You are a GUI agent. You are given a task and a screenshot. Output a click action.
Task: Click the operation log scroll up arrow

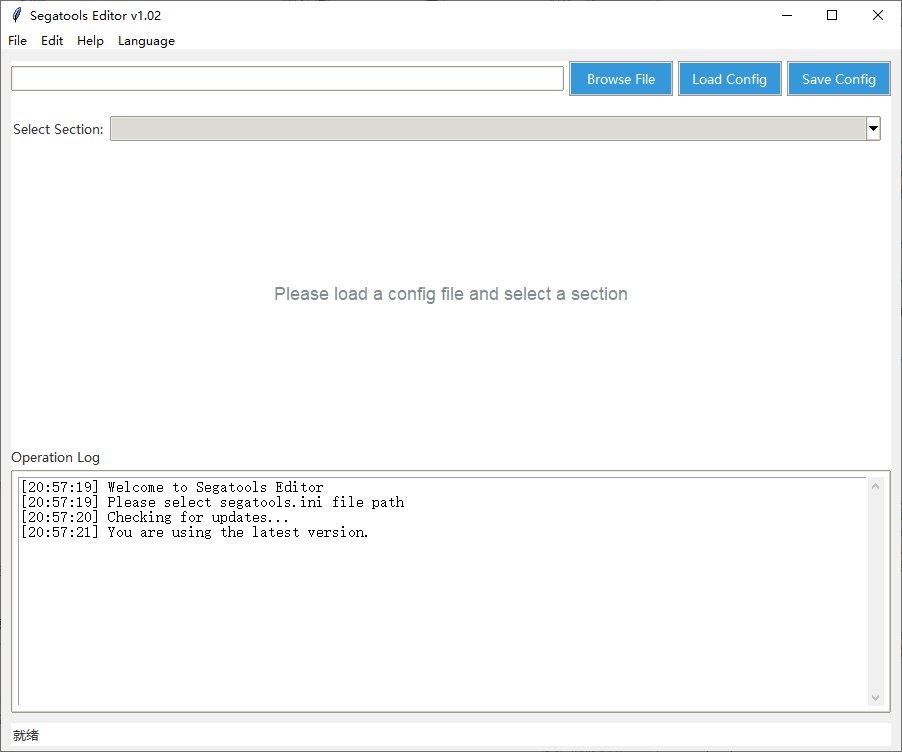[x=875, y=486]
